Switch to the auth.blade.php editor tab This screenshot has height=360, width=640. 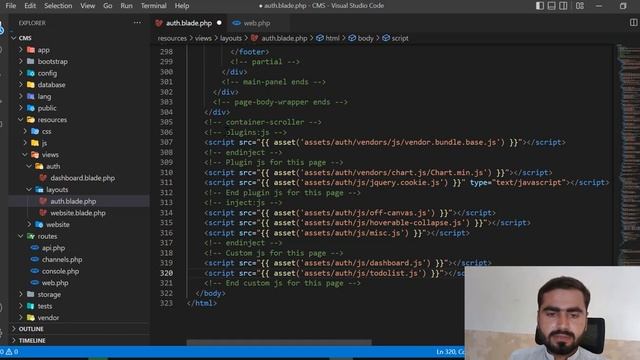click(x=189, y=23)
